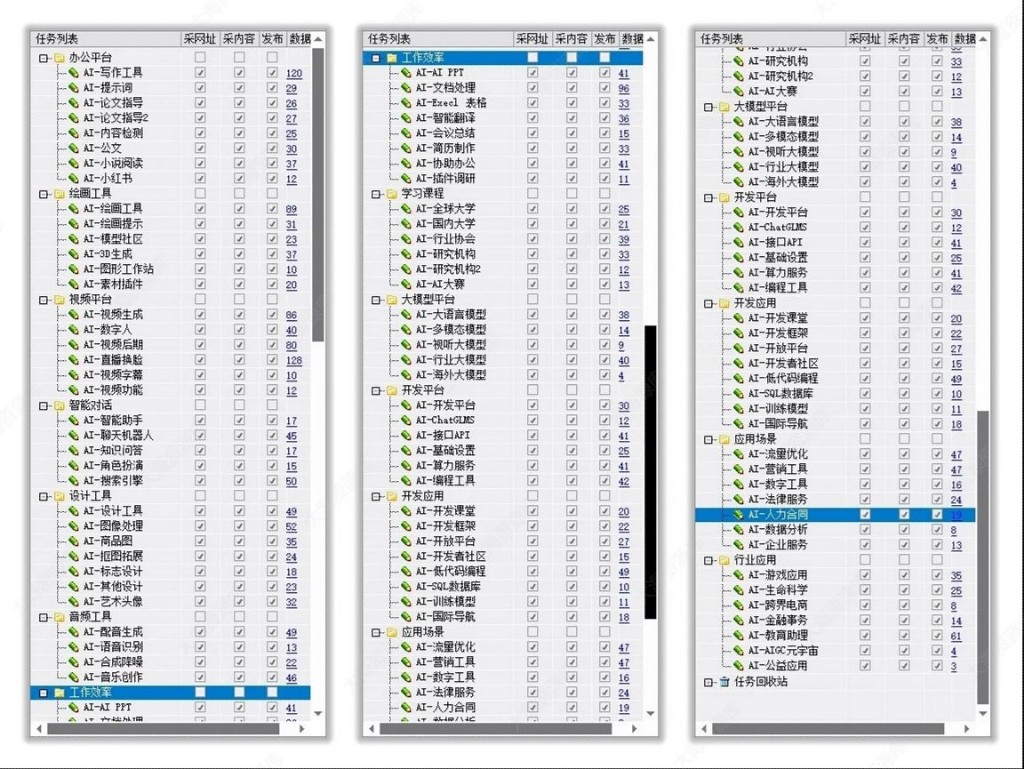This screenshot has width=1024, height=769.
Task: Click 发布 column header in middle panel
Action: click(x=605, y=39)
